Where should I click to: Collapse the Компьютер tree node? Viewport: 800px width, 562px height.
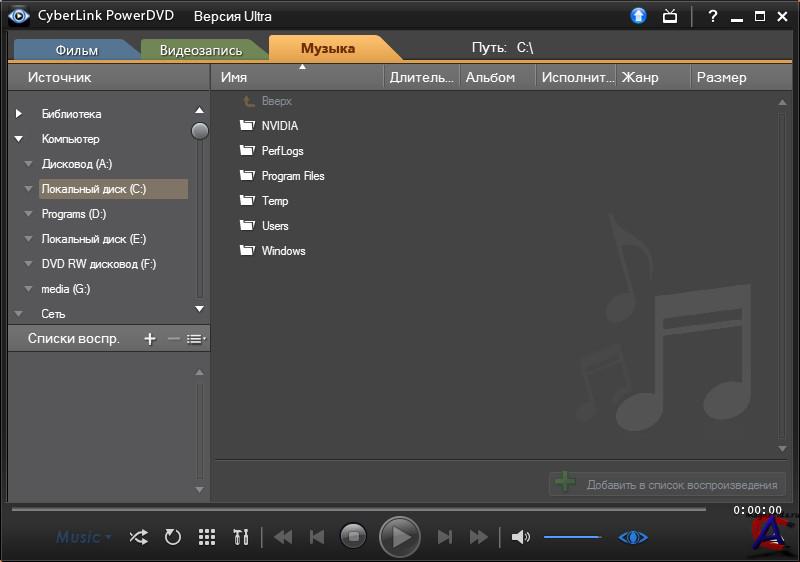(19, 139)
